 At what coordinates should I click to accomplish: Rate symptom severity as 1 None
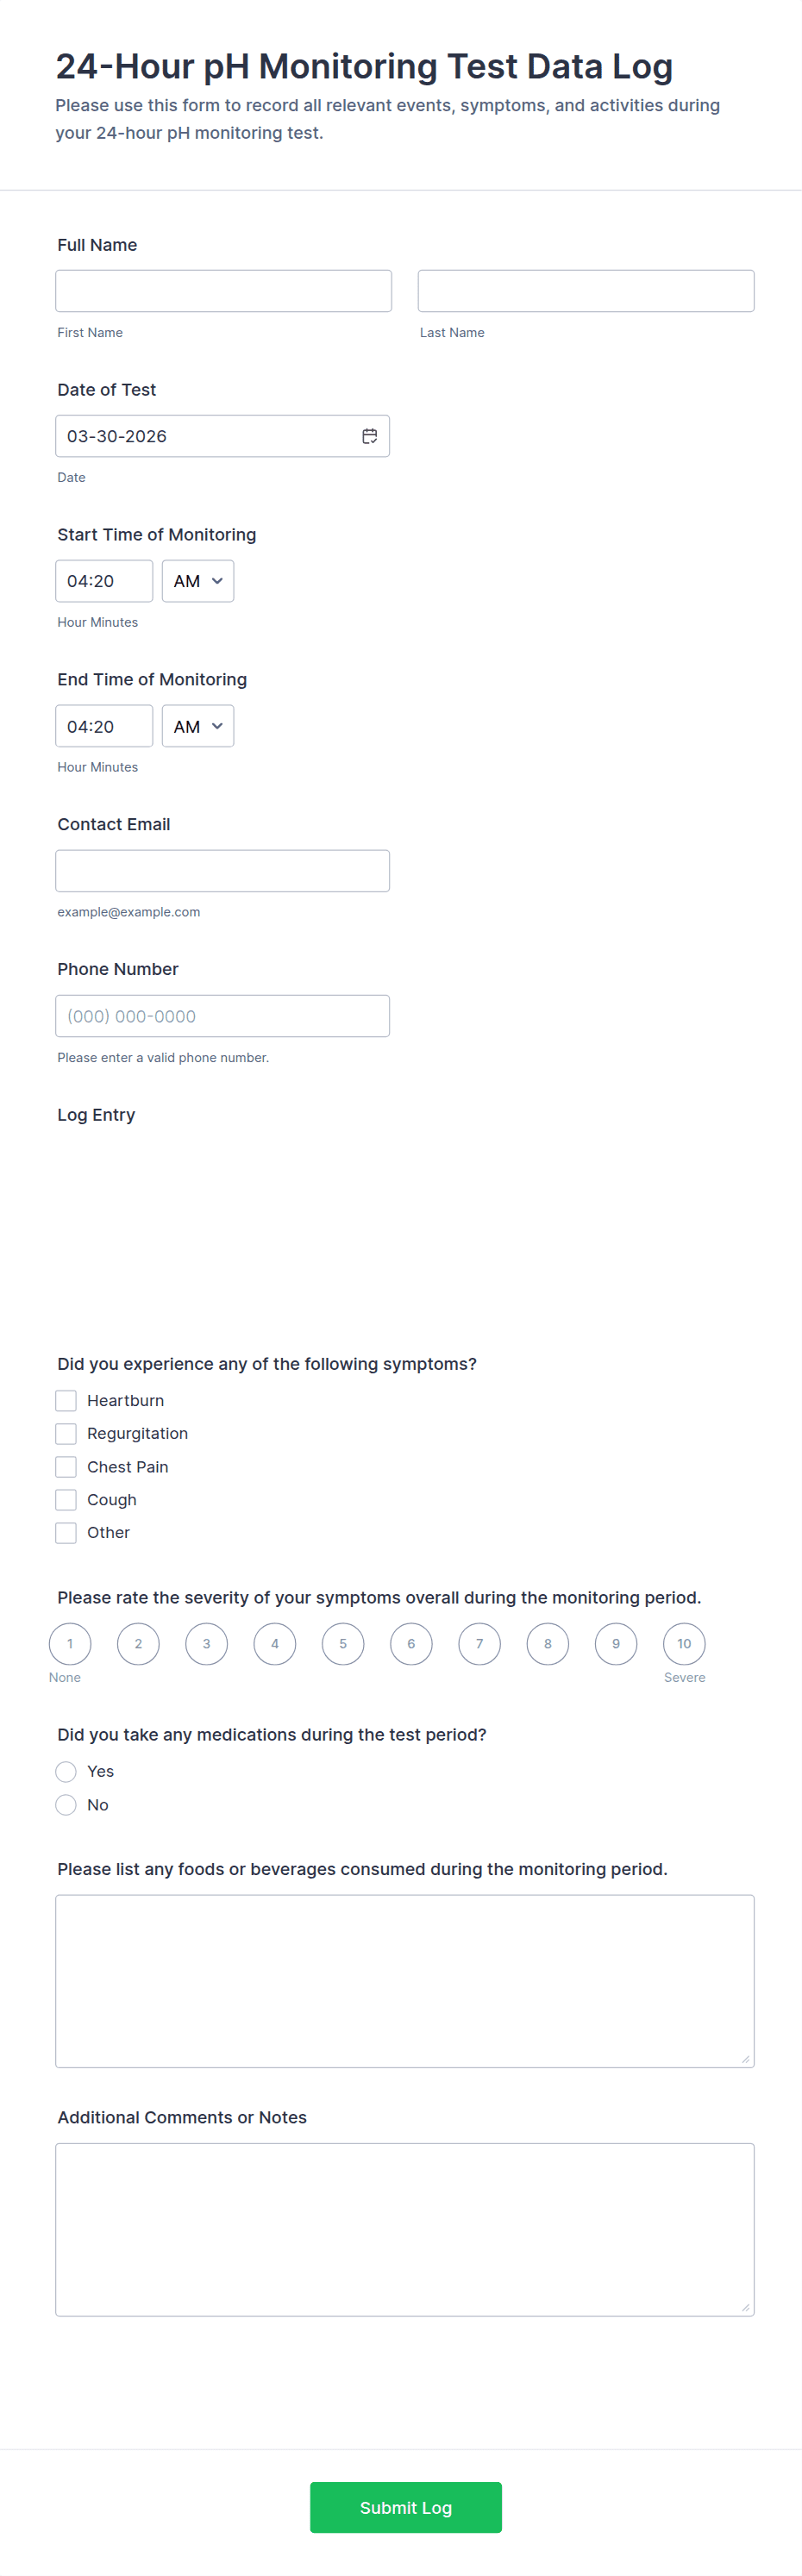(x=70, y=1643)
